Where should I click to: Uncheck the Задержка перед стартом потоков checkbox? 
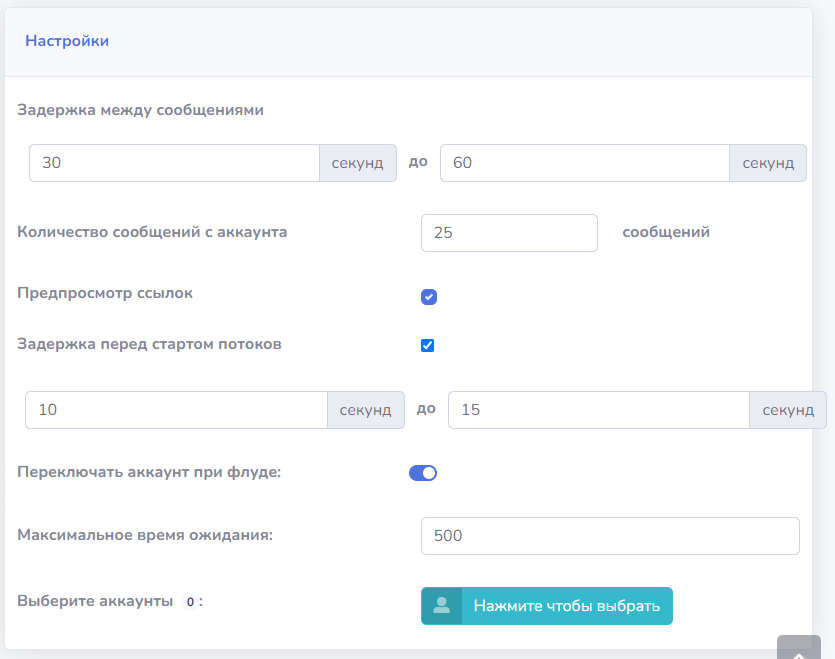pos(428,346)
